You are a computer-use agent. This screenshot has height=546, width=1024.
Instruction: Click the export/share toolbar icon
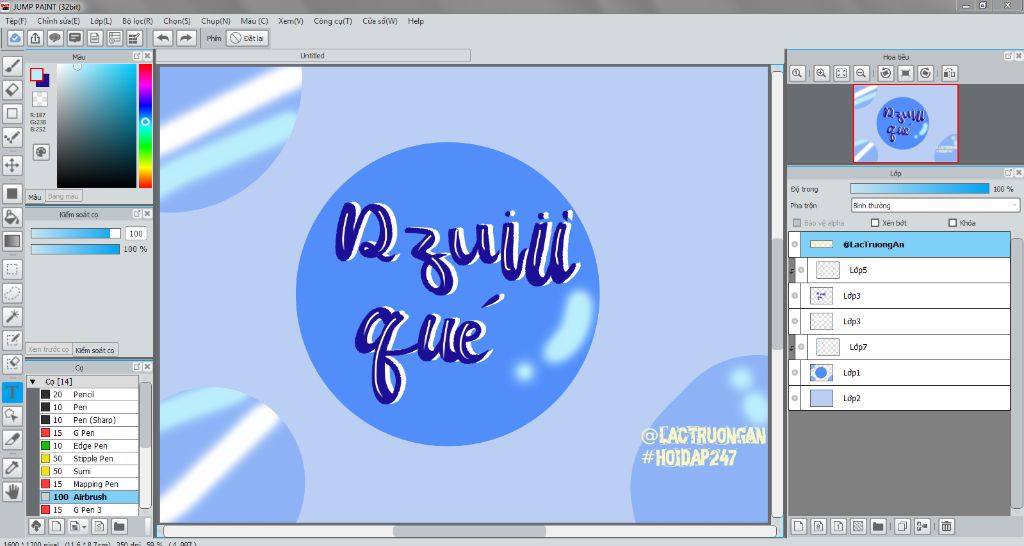click(x=35, y=38)
